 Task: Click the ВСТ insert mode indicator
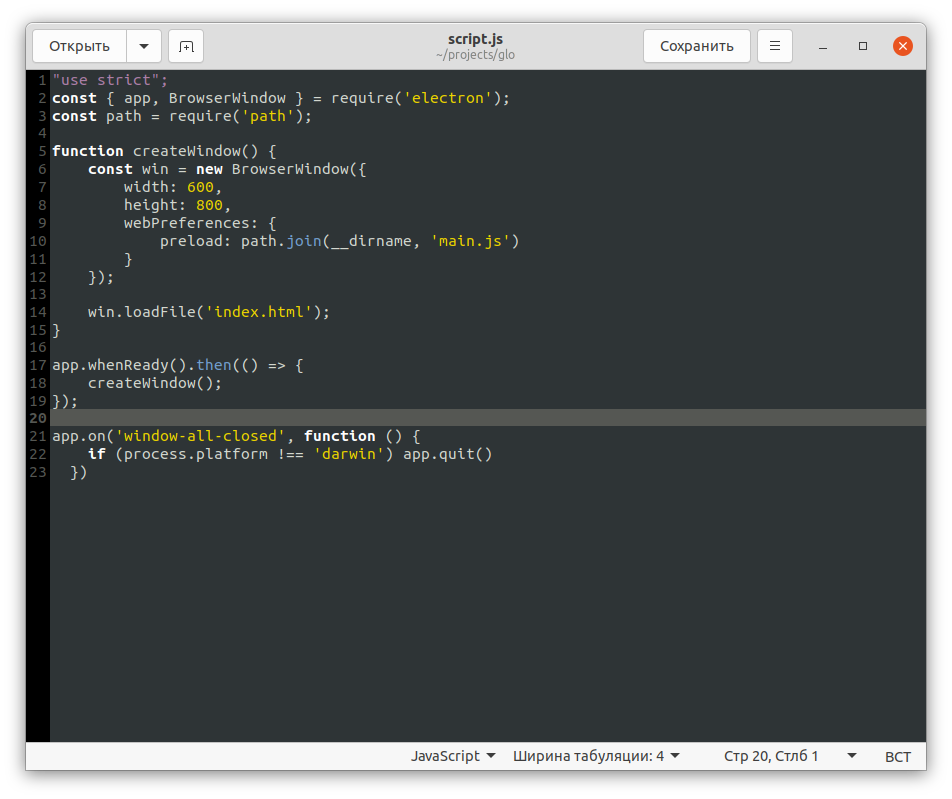[x=897, y=756]
